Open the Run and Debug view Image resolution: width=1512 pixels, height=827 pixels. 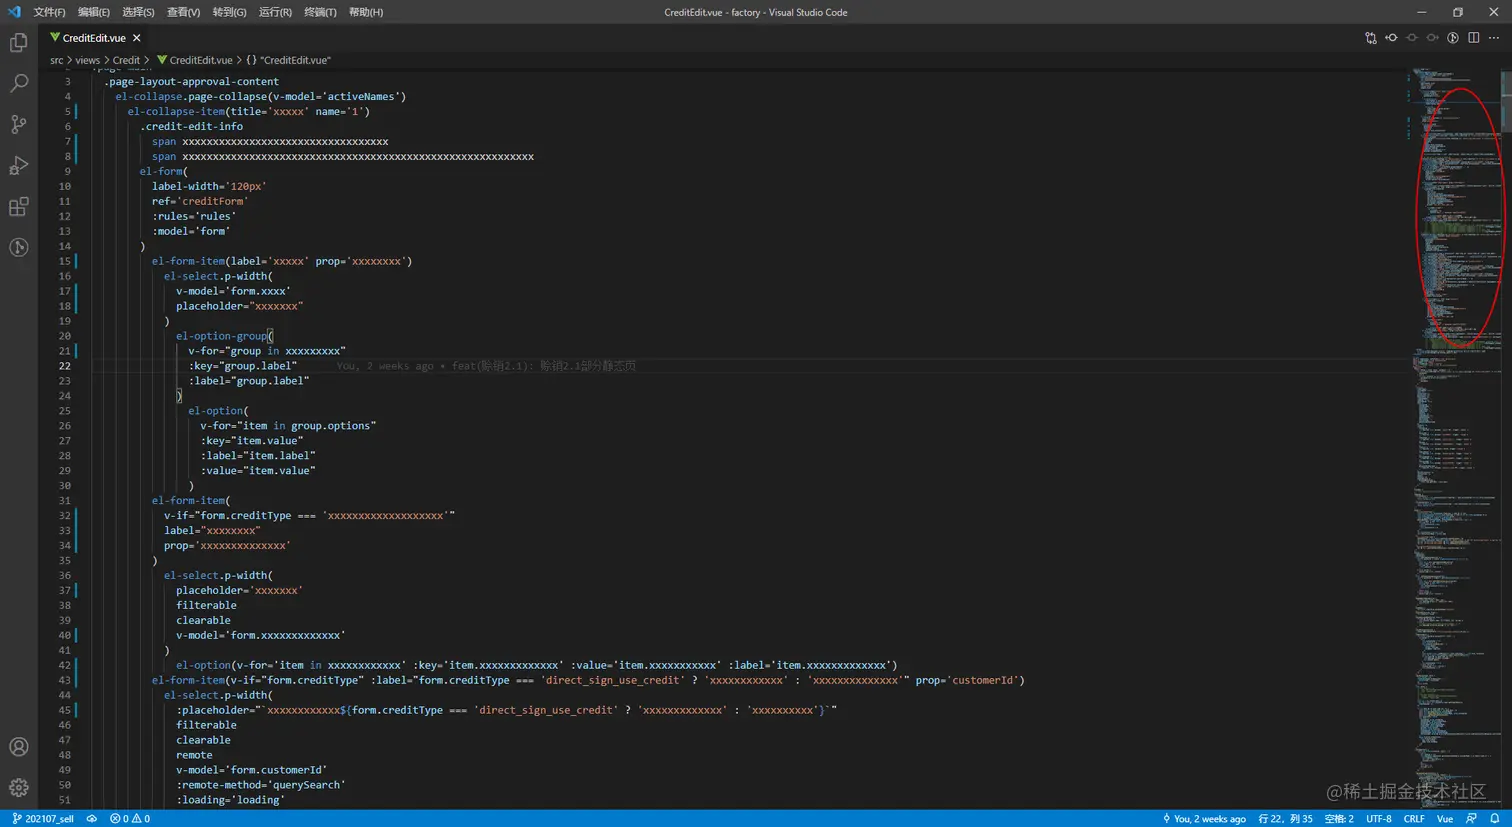tap(18, 166)
